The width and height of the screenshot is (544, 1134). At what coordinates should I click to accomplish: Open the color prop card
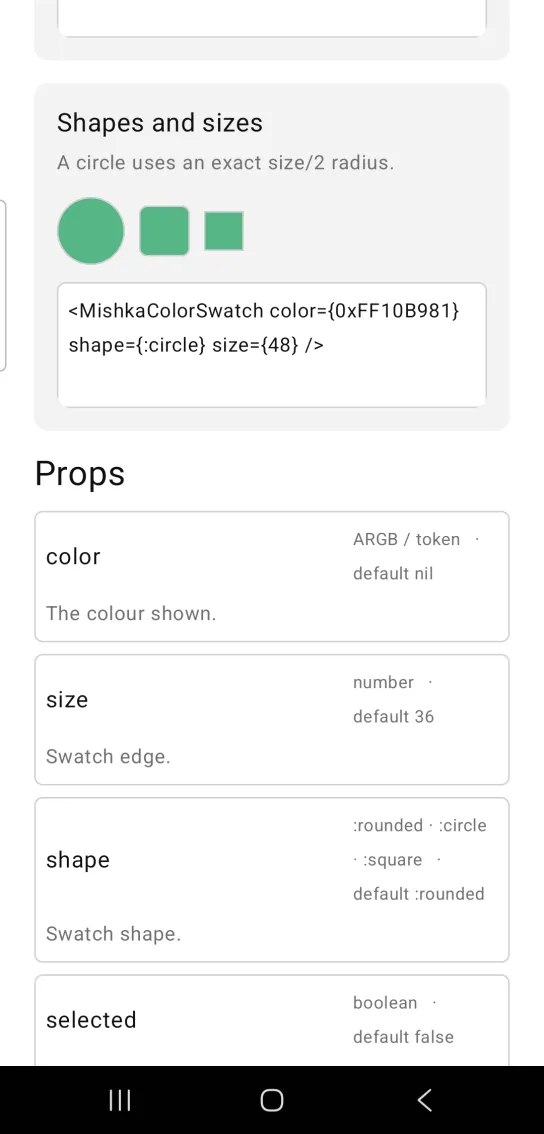[272, 576]
